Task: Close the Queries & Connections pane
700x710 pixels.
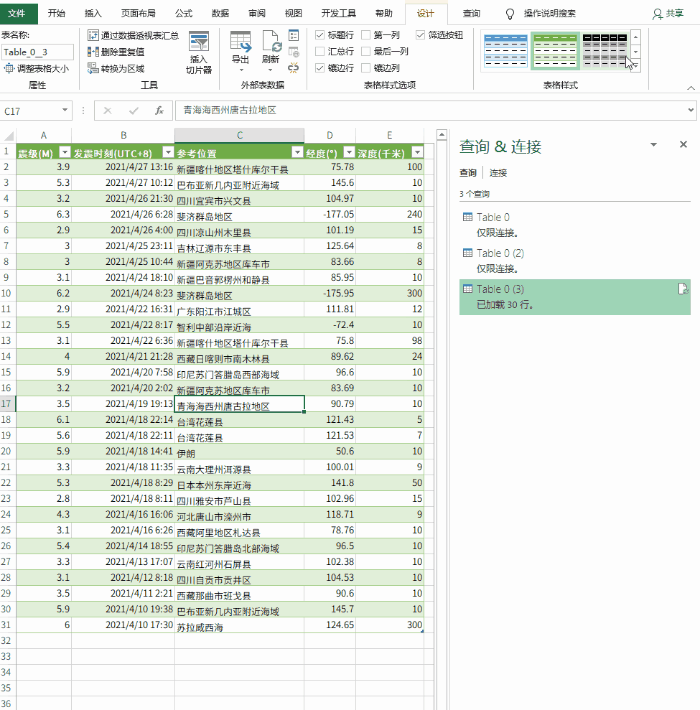Action: click(x=683, y=144)
